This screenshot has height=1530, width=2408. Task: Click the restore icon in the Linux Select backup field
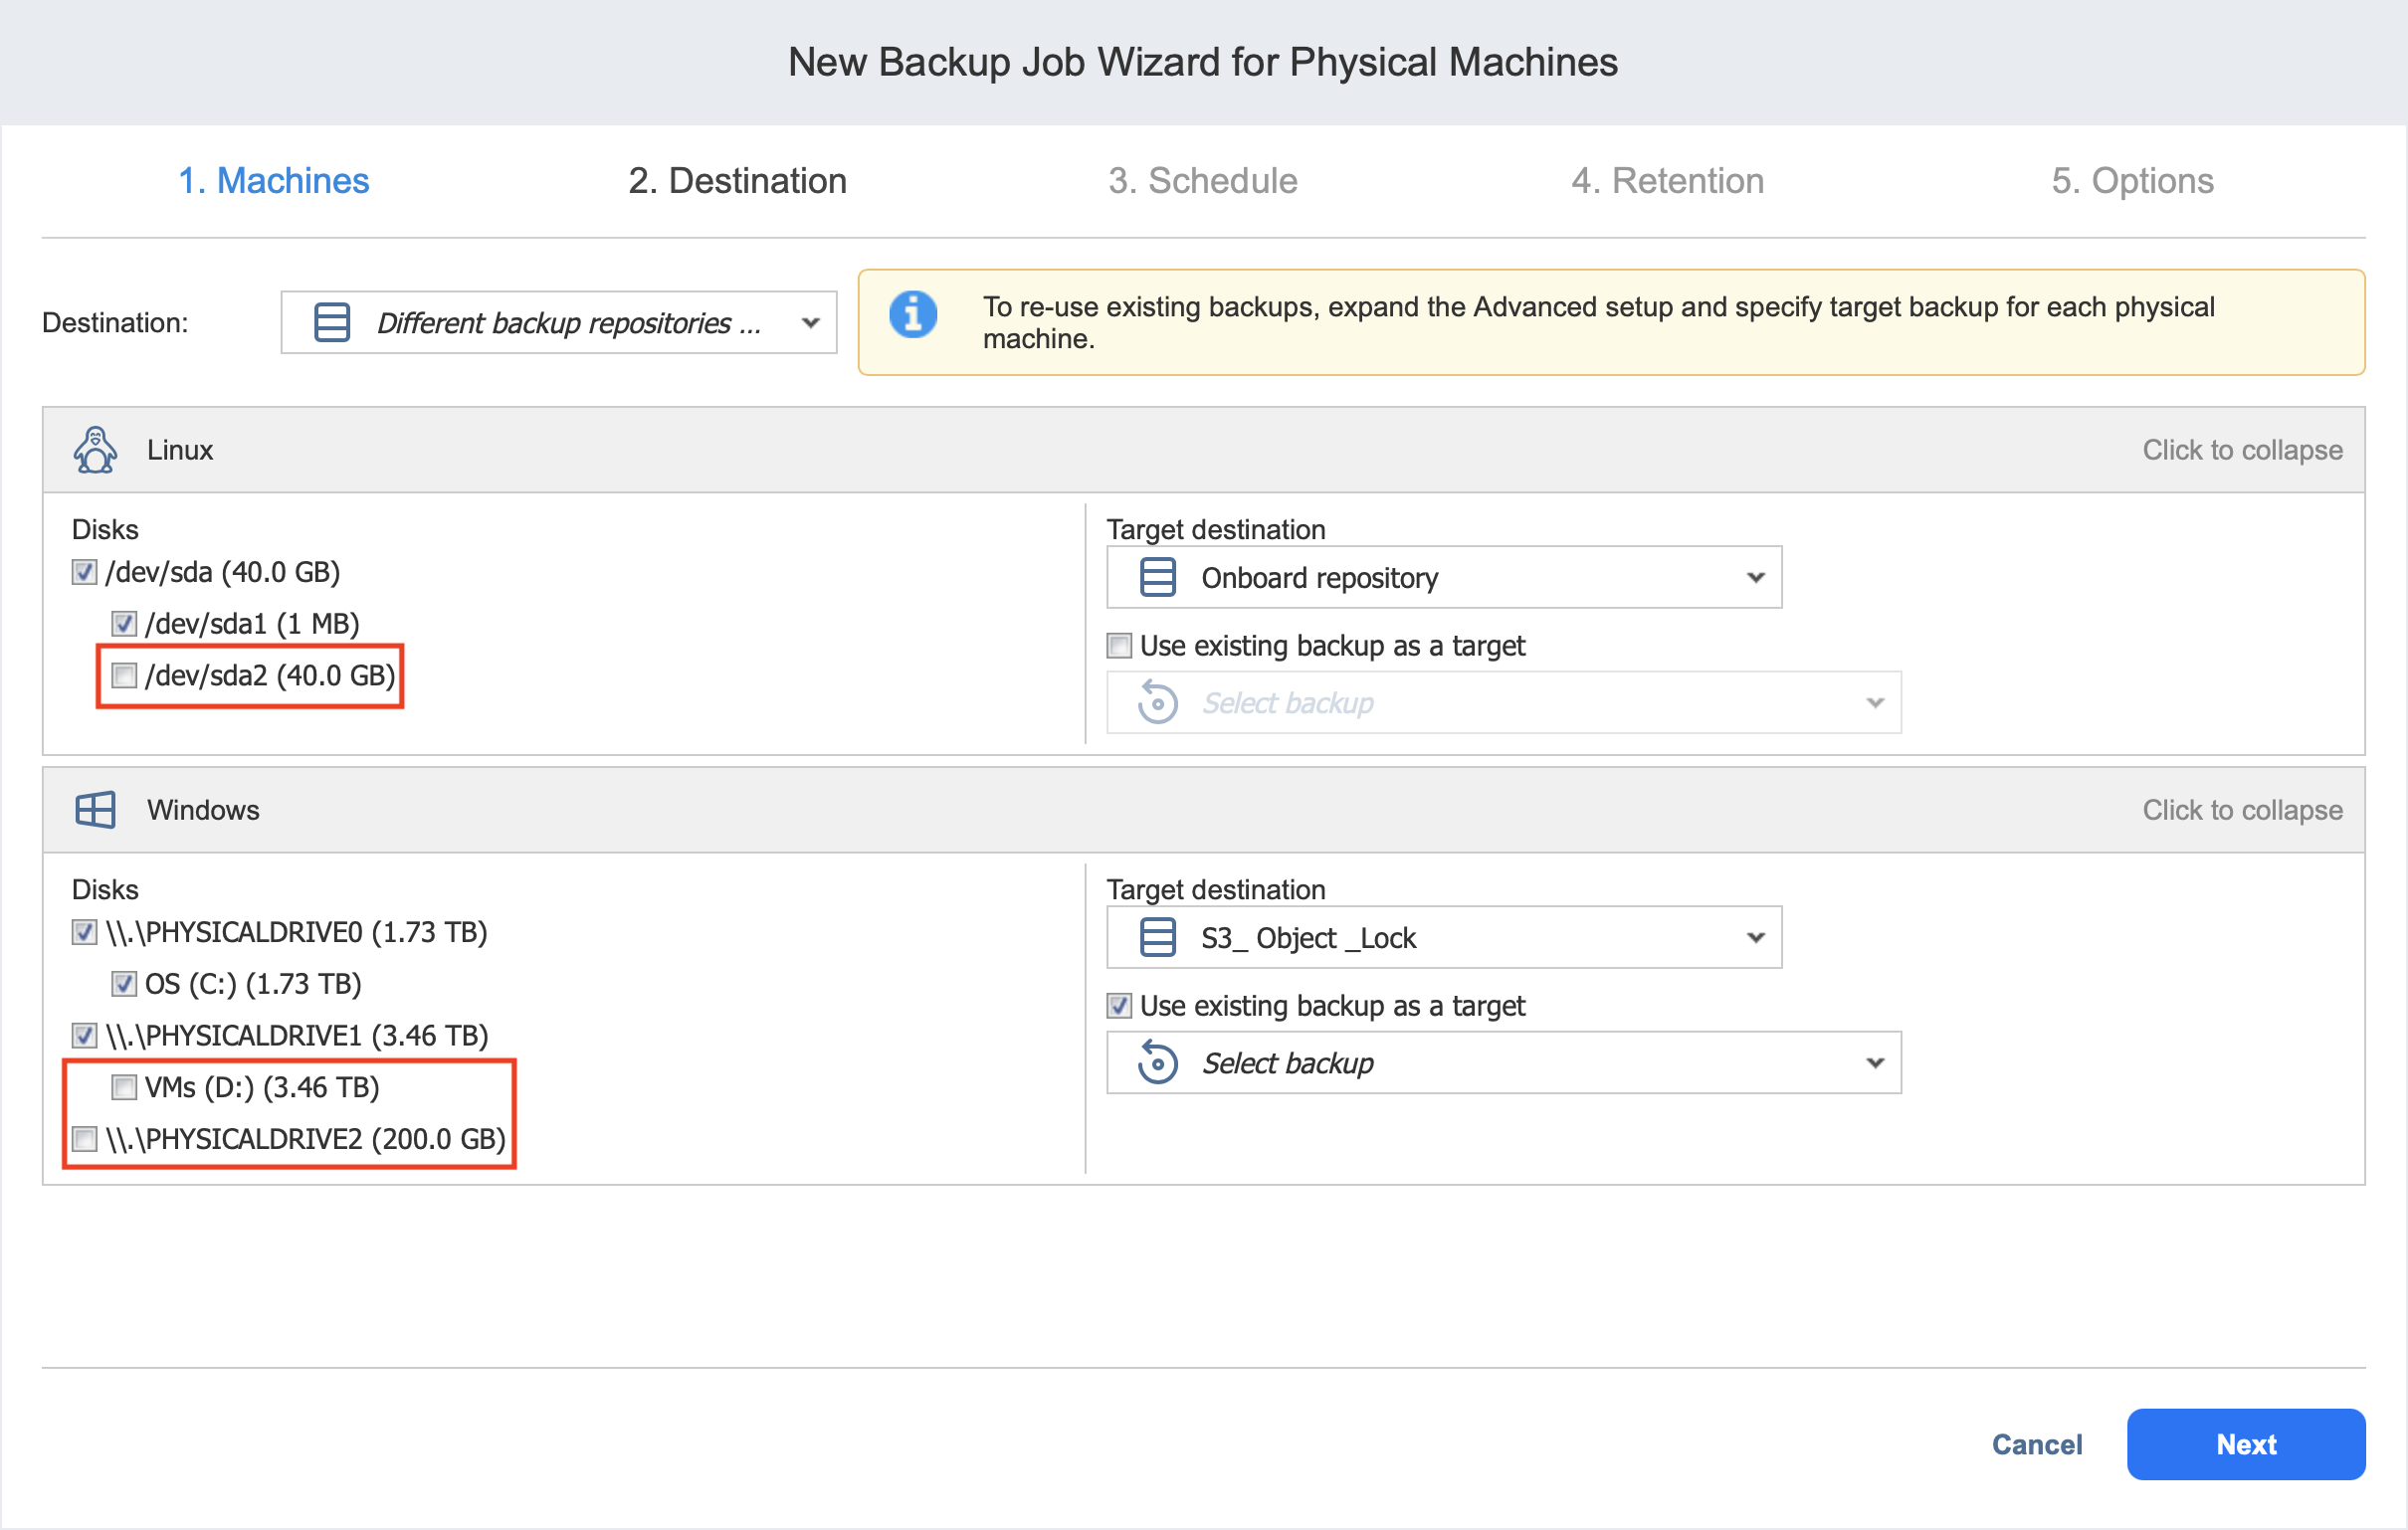coord(1157,703)
